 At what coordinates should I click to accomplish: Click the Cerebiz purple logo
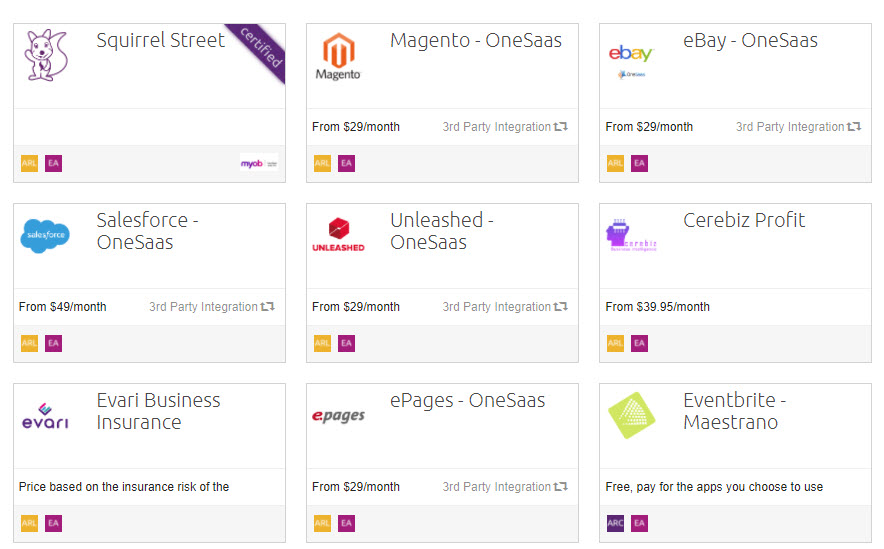point(631,236)
